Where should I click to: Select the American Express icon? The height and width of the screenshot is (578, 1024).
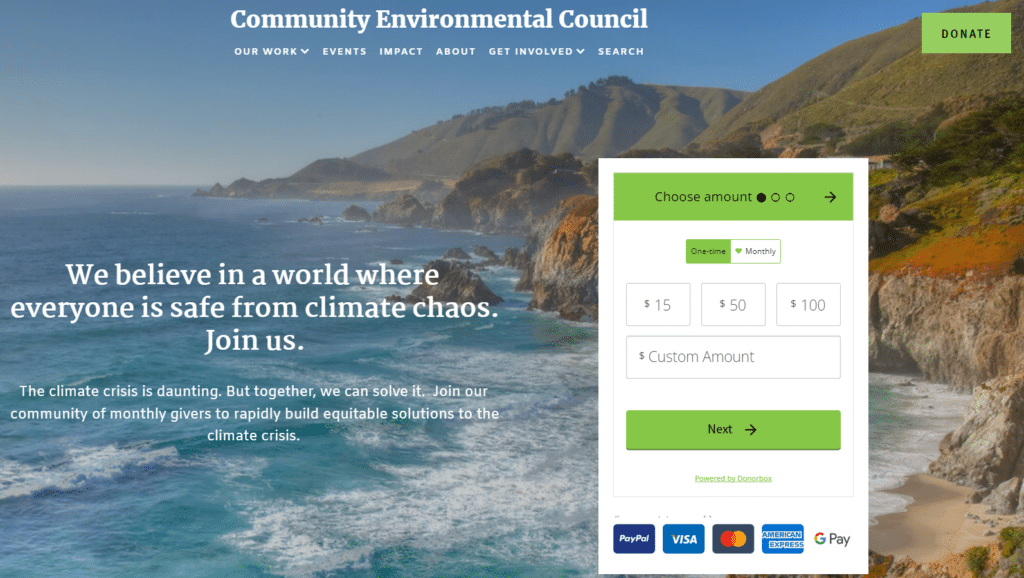(783, 538)
